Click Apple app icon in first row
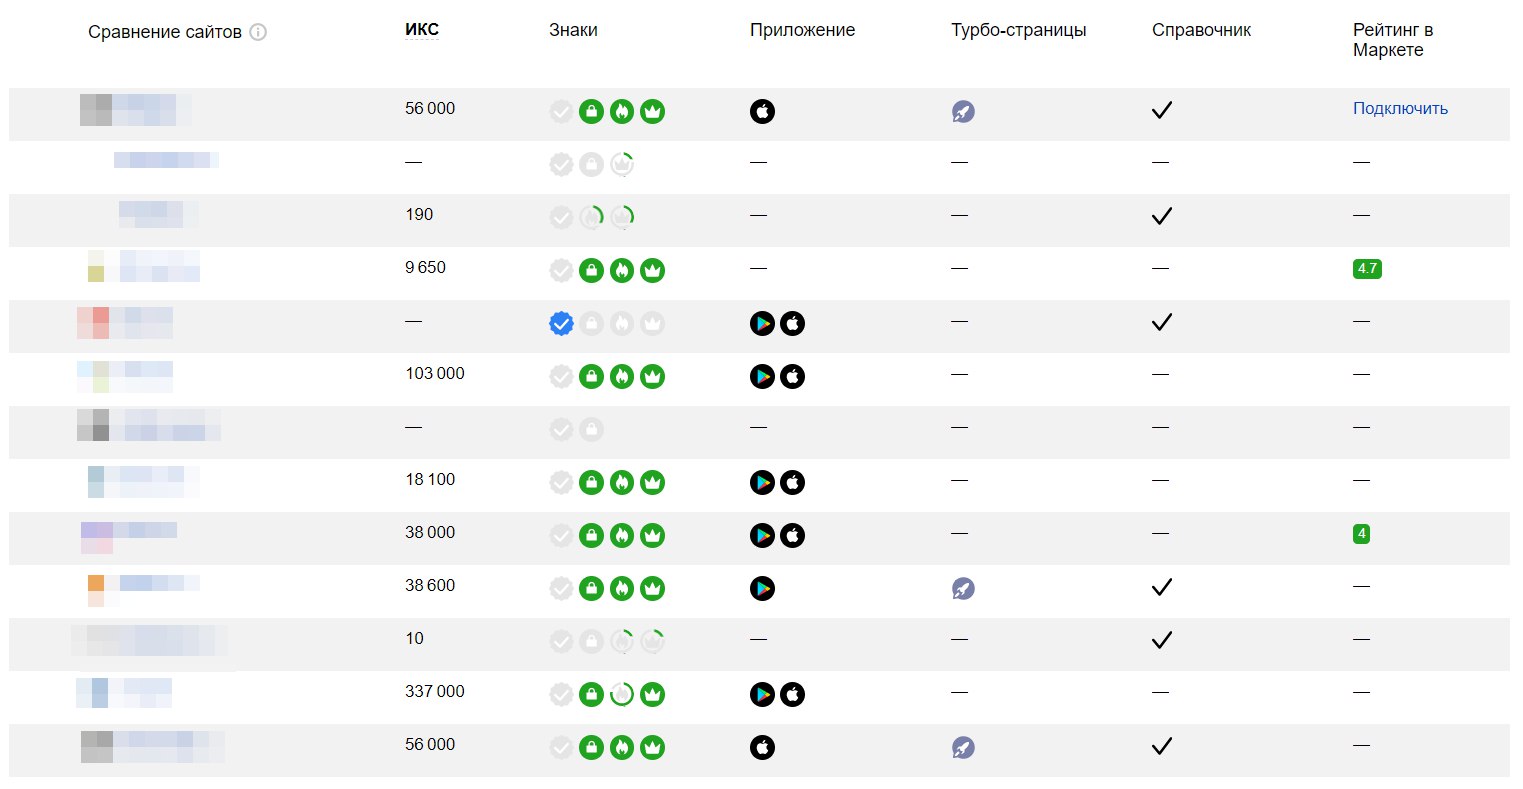 (x=762, y=111)
